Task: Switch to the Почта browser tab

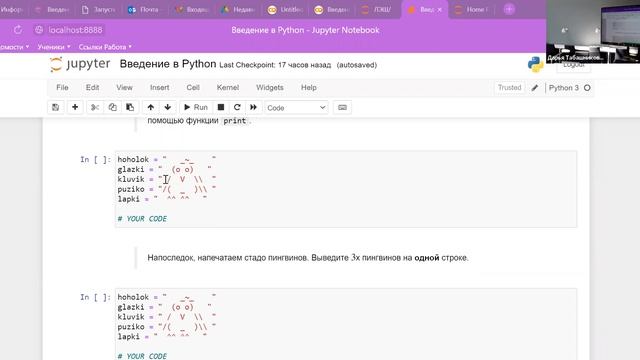Action: (x=144, y=9)
